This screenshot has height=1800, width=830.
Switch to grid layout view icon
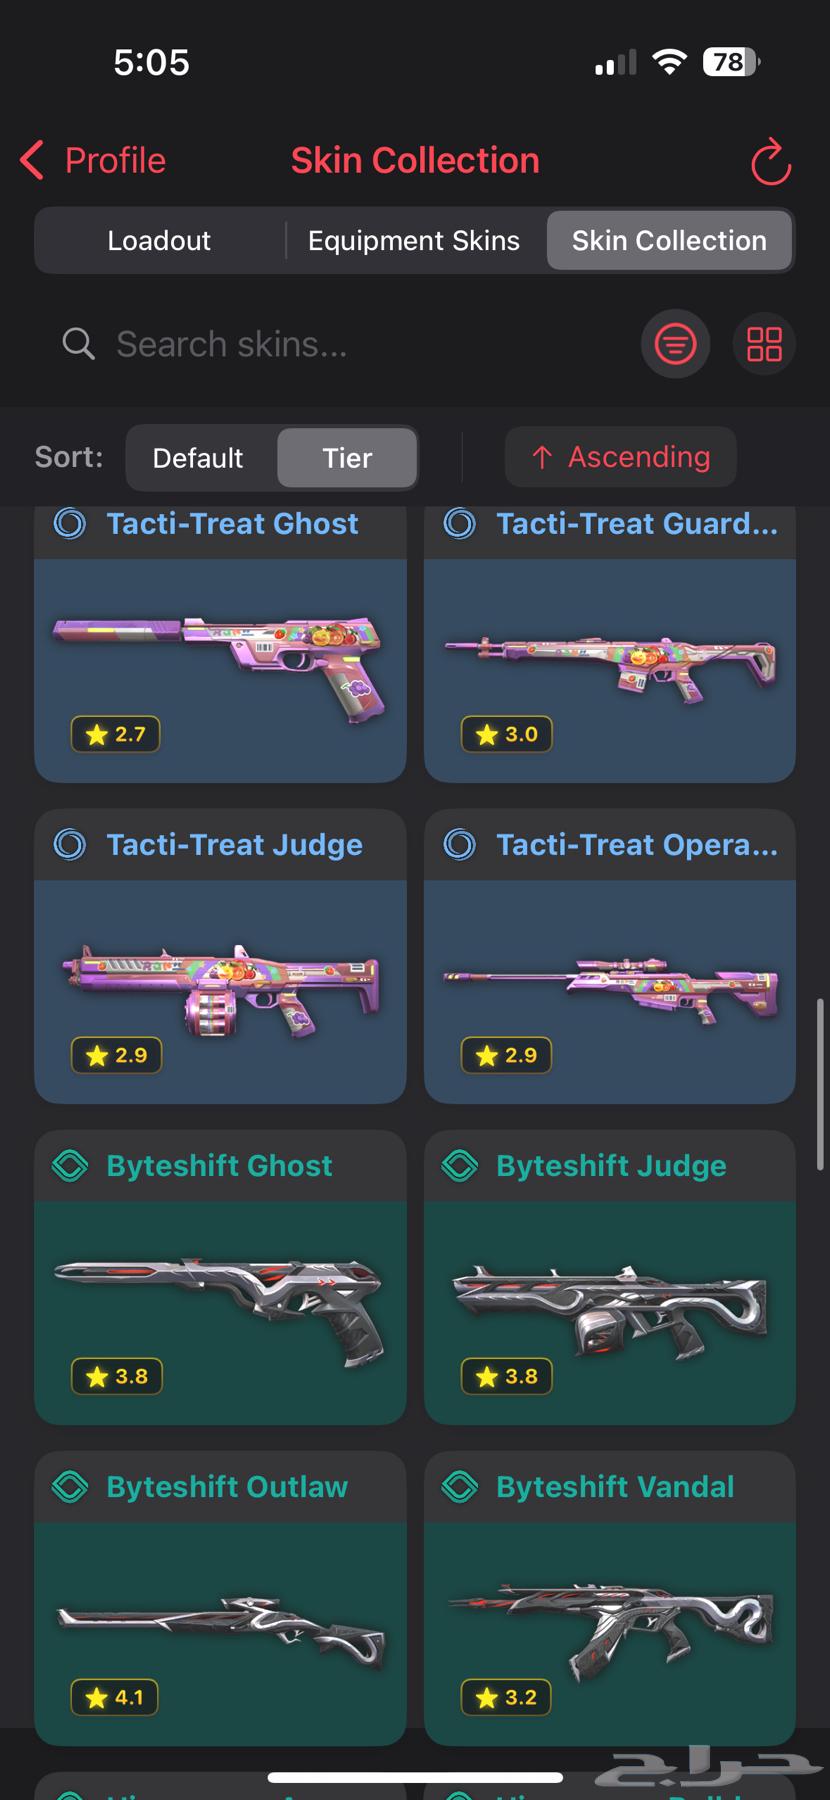(764, 345)
